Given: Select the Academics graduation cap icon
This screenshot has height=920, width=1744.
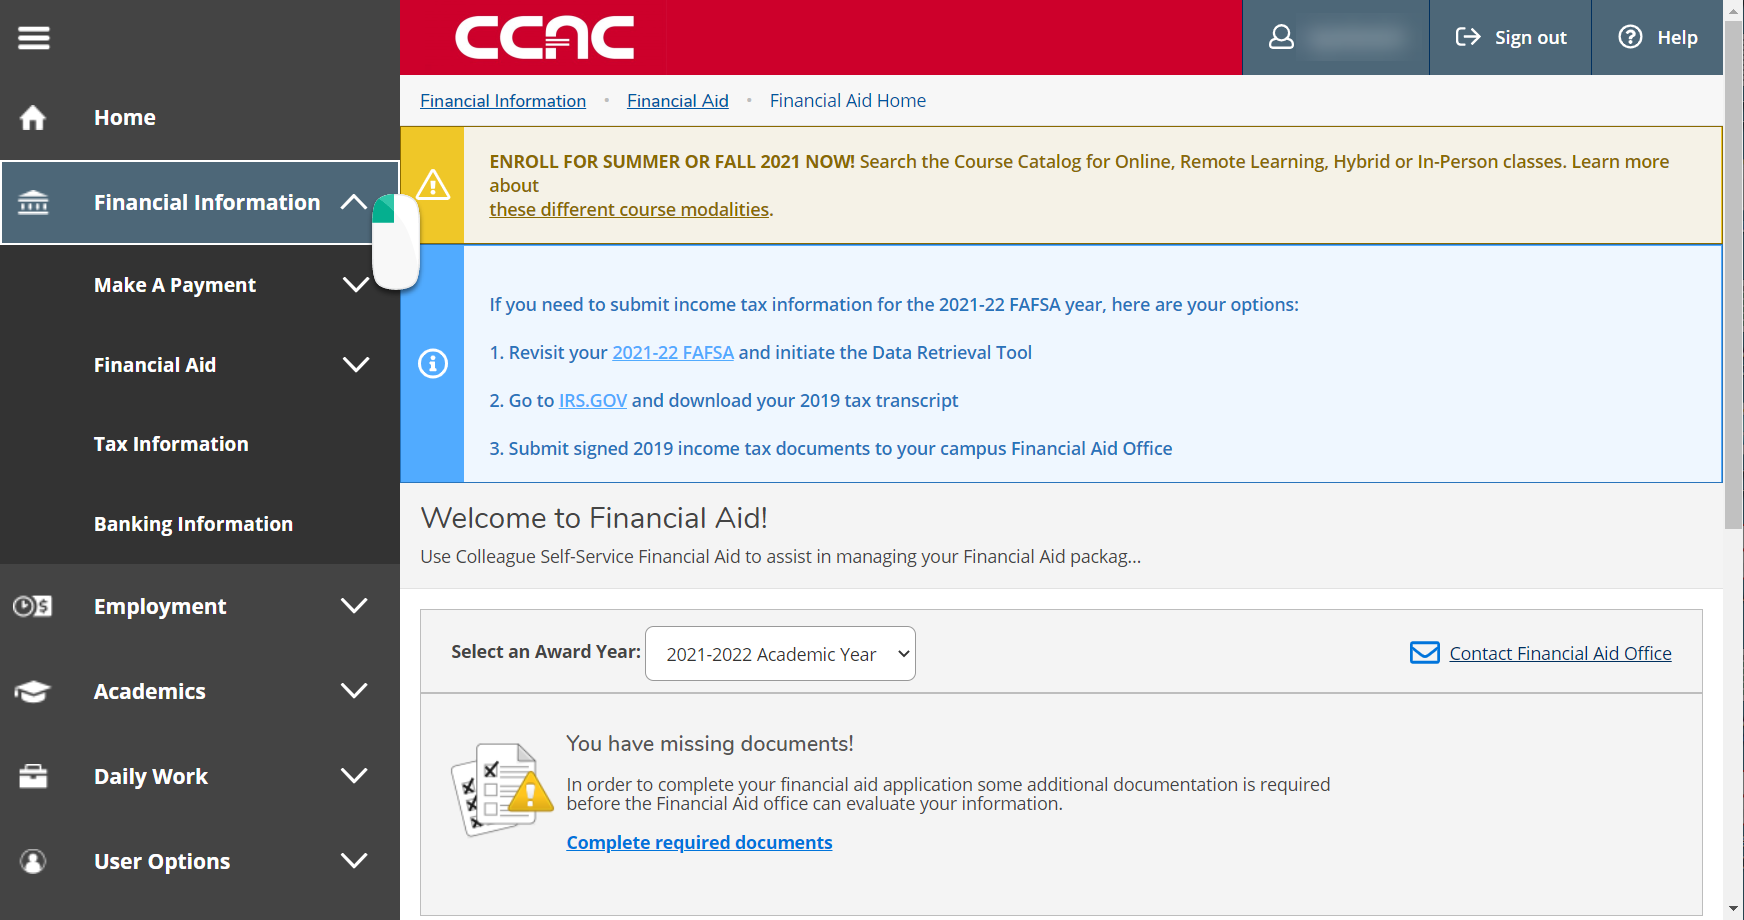Looking at the screenshot, I should (x=33, y=691).
